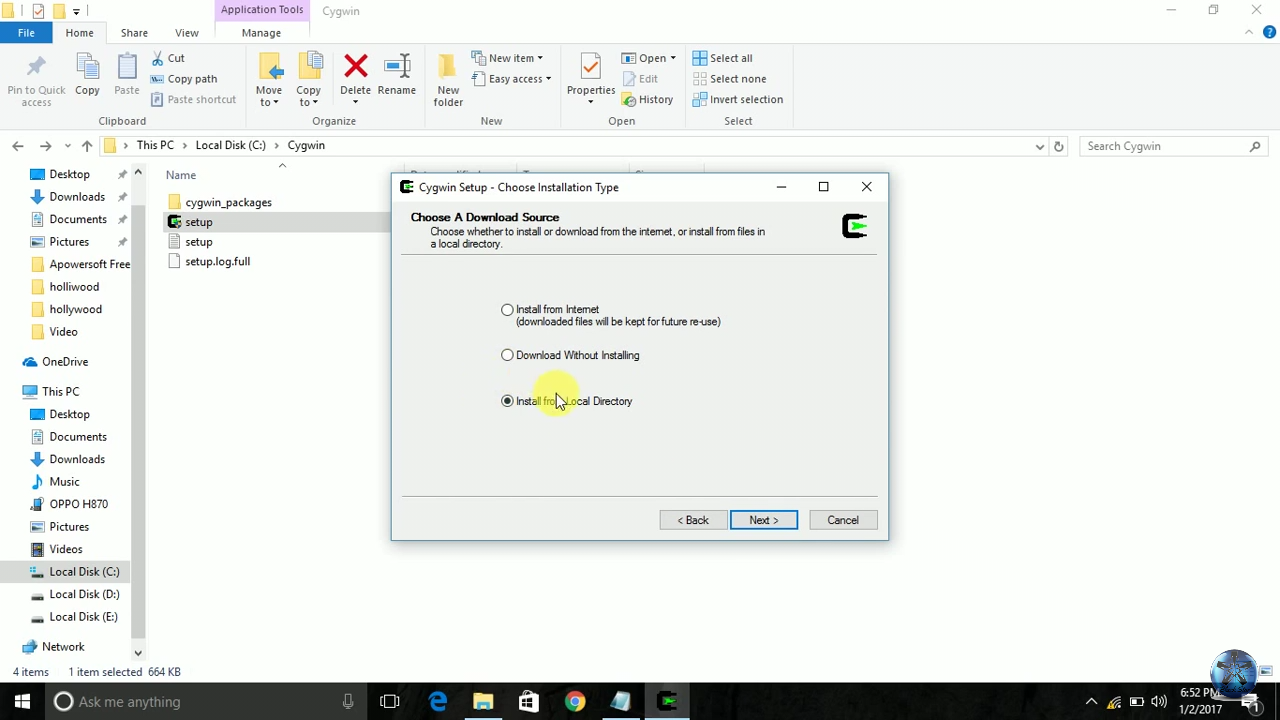Click the Edit item in Open group

click(640, 79)
